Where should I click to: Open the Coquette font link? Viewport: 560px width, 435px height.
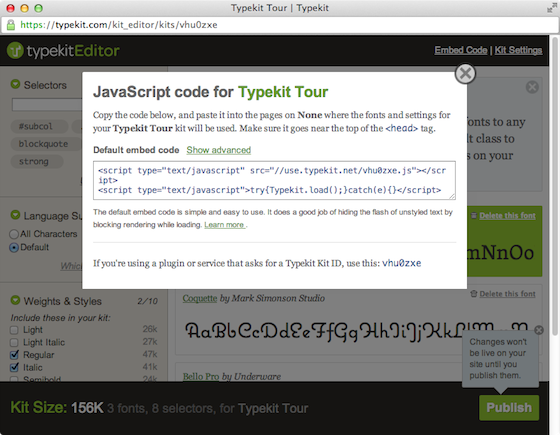(x=200, y=298)
